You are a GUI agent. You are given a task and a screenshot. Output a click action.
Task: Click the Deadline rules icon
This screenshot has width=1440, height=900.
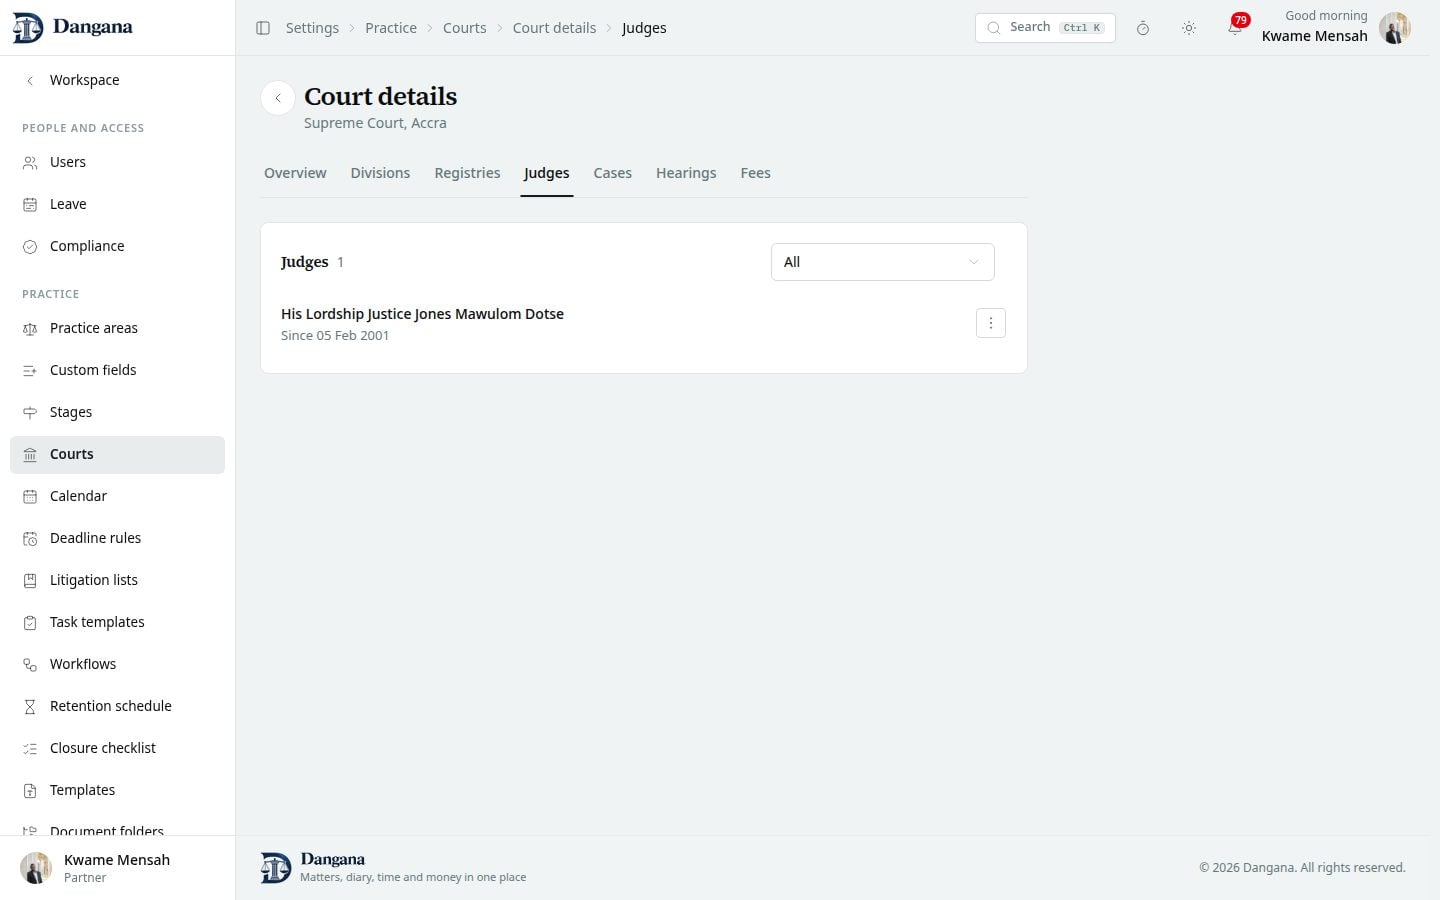click(30, 538)
